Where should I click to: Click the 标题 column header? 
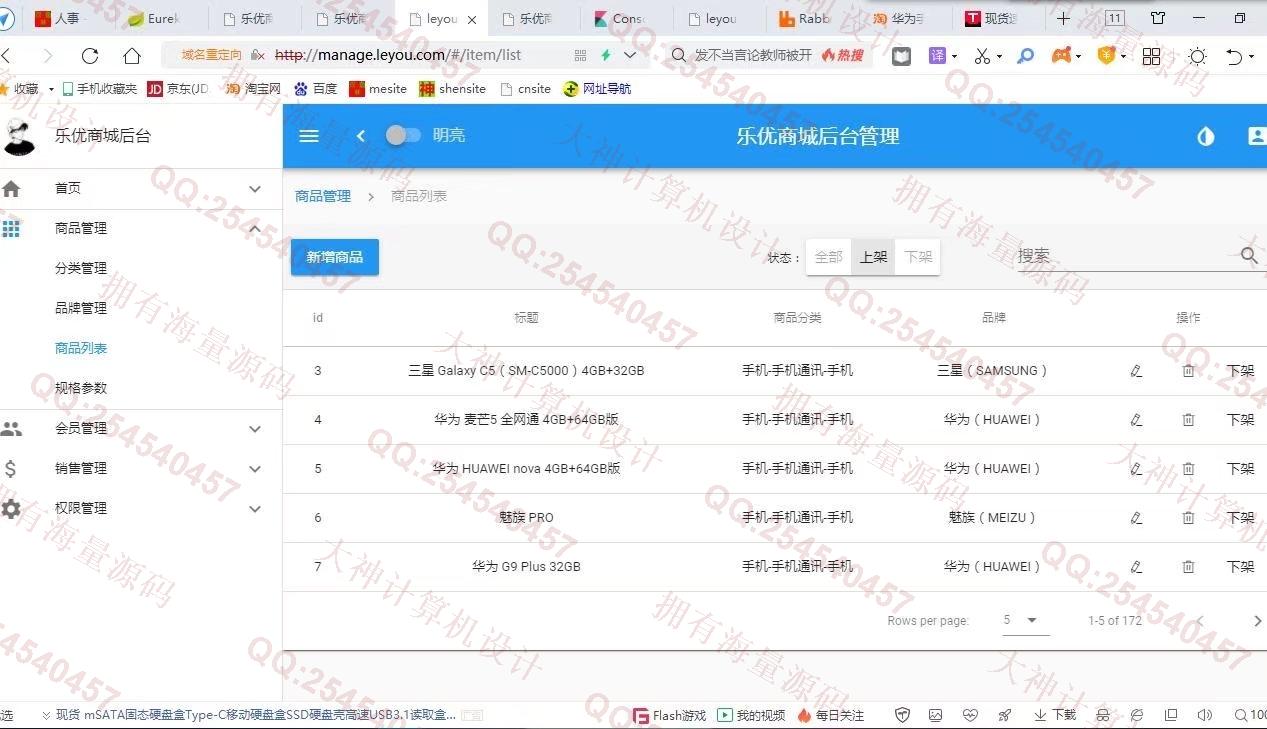pos(527,318)
